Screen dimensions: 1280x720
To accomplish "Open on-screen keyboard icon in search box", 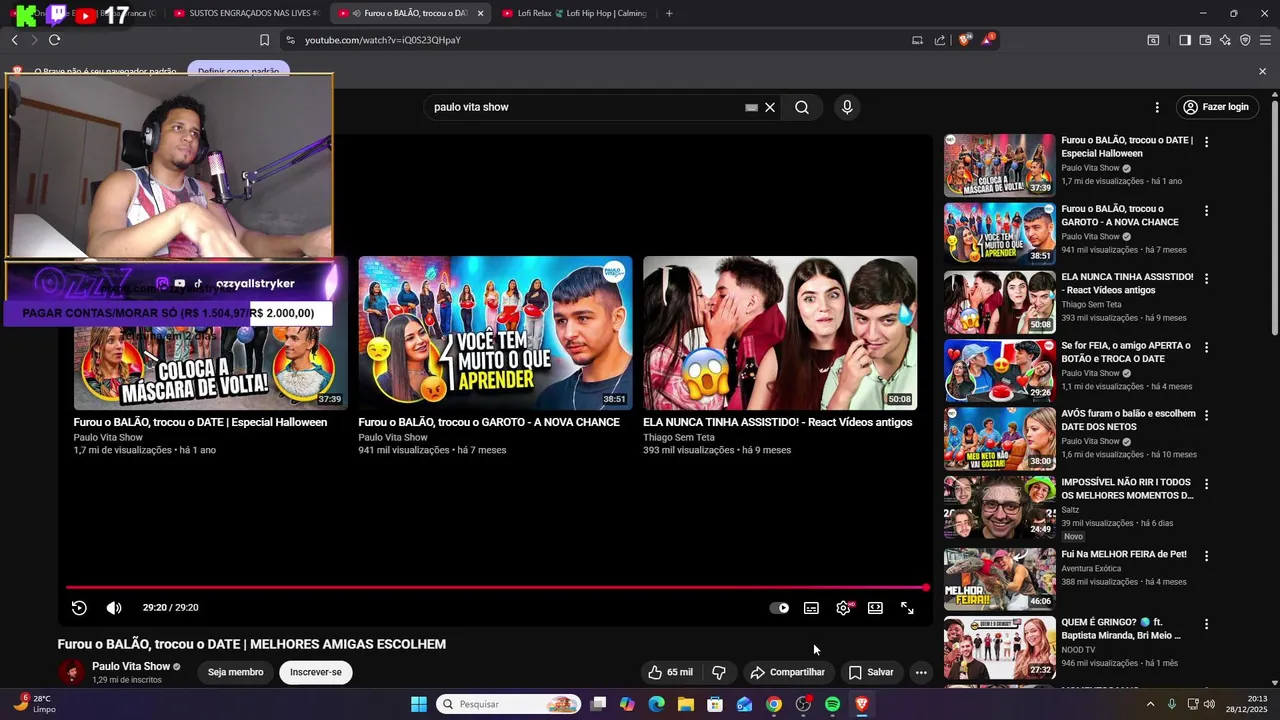I will pos(751,107).
